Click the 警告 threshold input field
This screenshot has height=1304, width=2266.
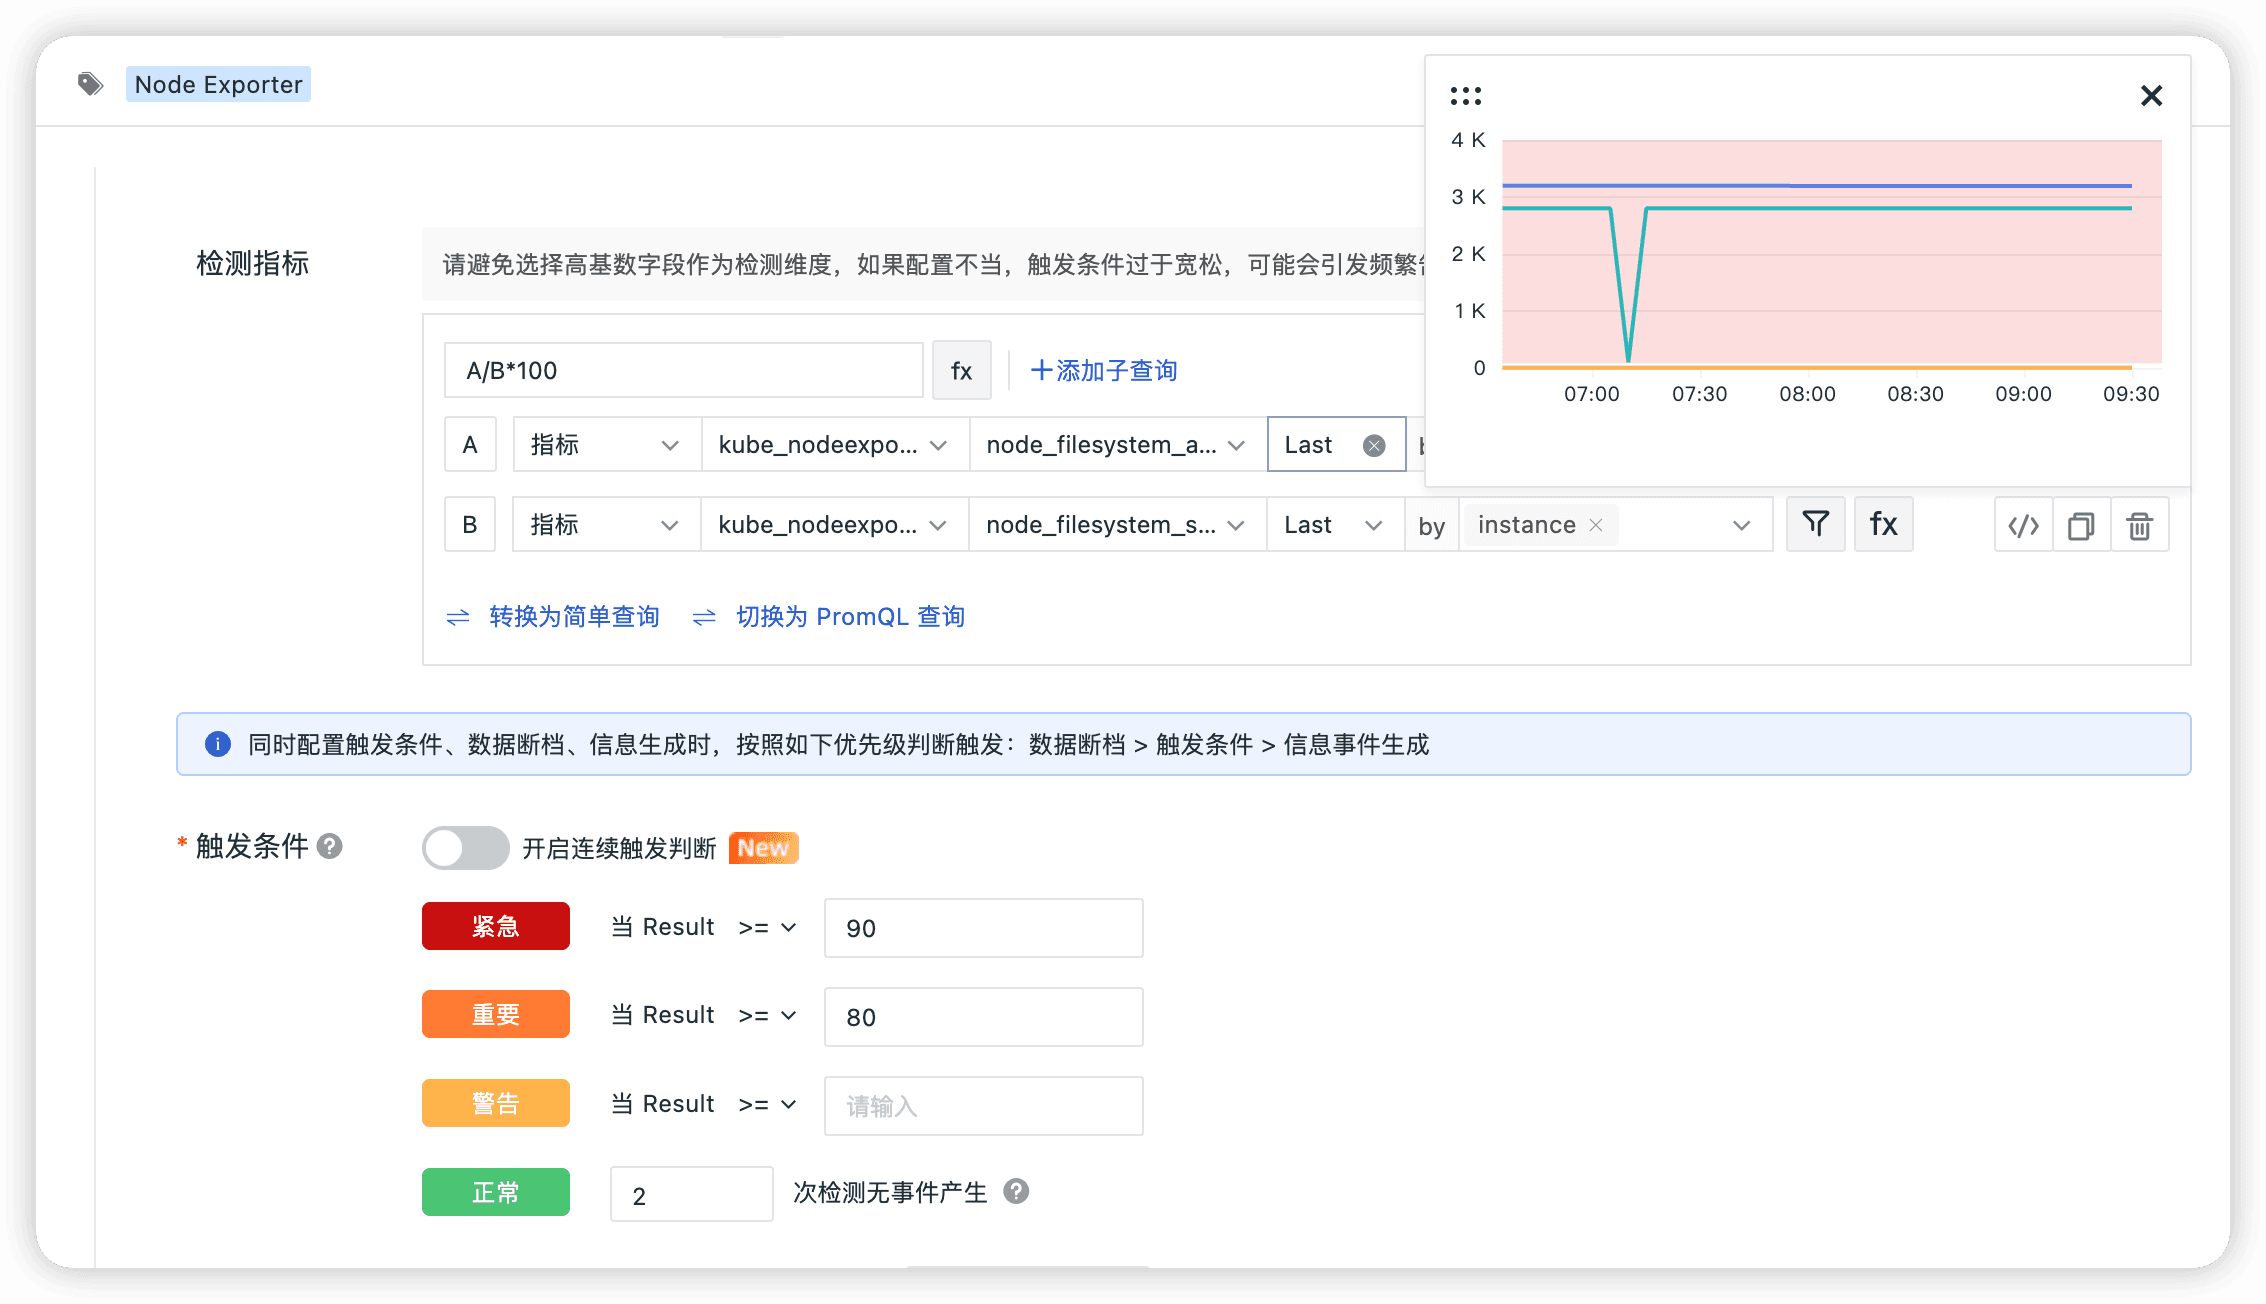[983, 1106]
